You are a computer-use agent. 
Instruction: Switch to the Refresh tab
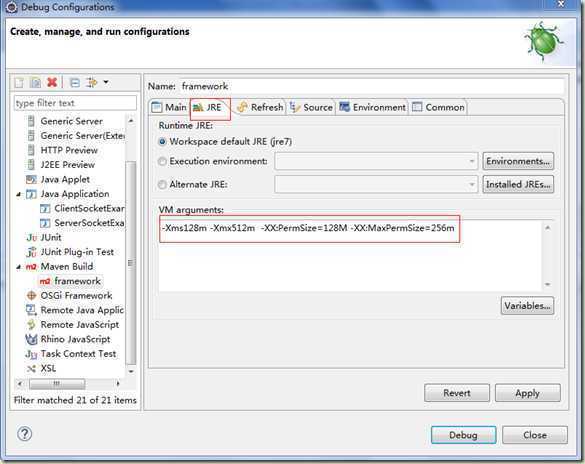pos(260,107)
